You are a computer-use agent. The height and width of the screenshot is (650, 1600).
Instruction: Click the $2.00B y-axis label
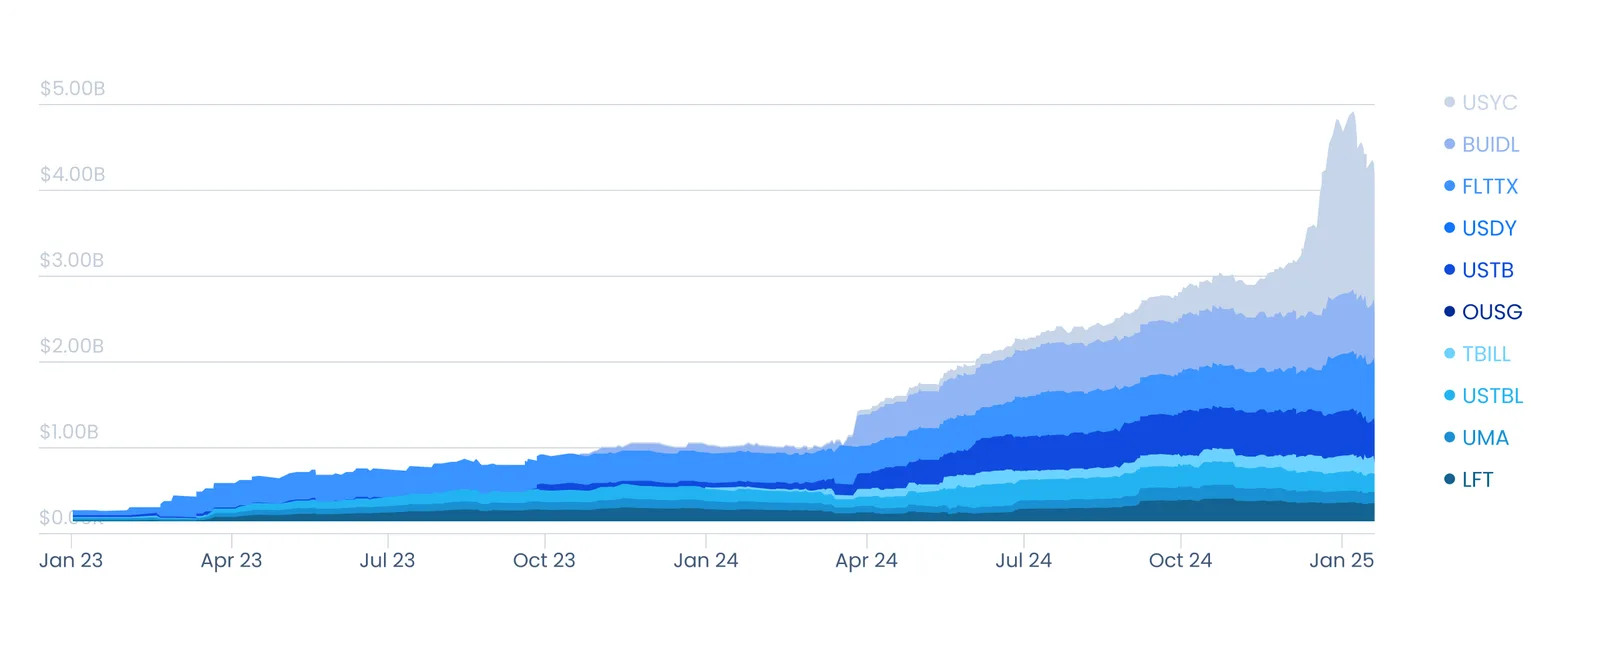tap(72, 346)
